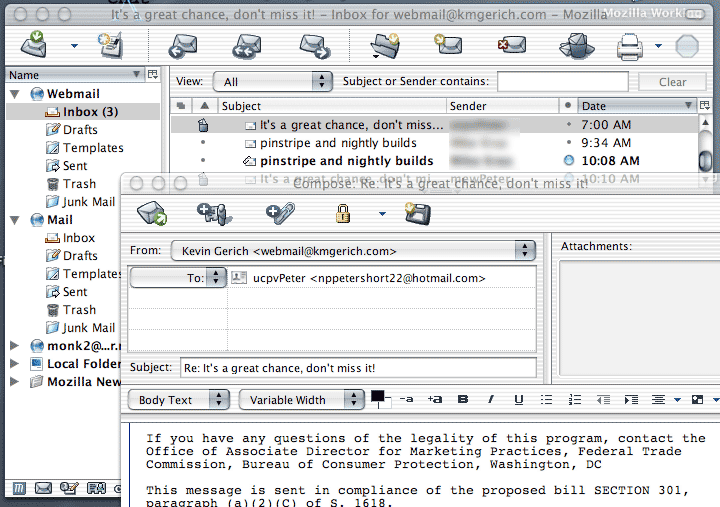Click the Subject or Sender search field
Screen dimensions: 720x507
click(x=563, y=82)
